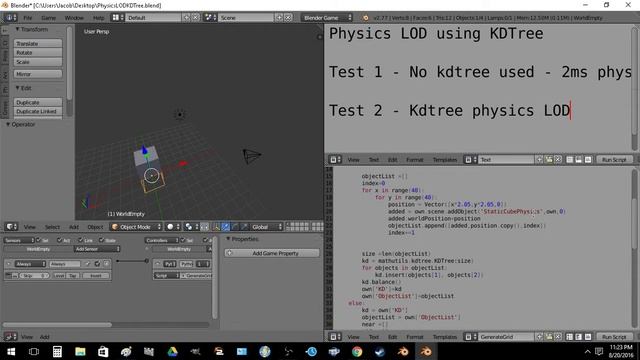The width and height of the screenshot is (640, 360).
Task: Click the Rotate button
Action: [38, 52]
